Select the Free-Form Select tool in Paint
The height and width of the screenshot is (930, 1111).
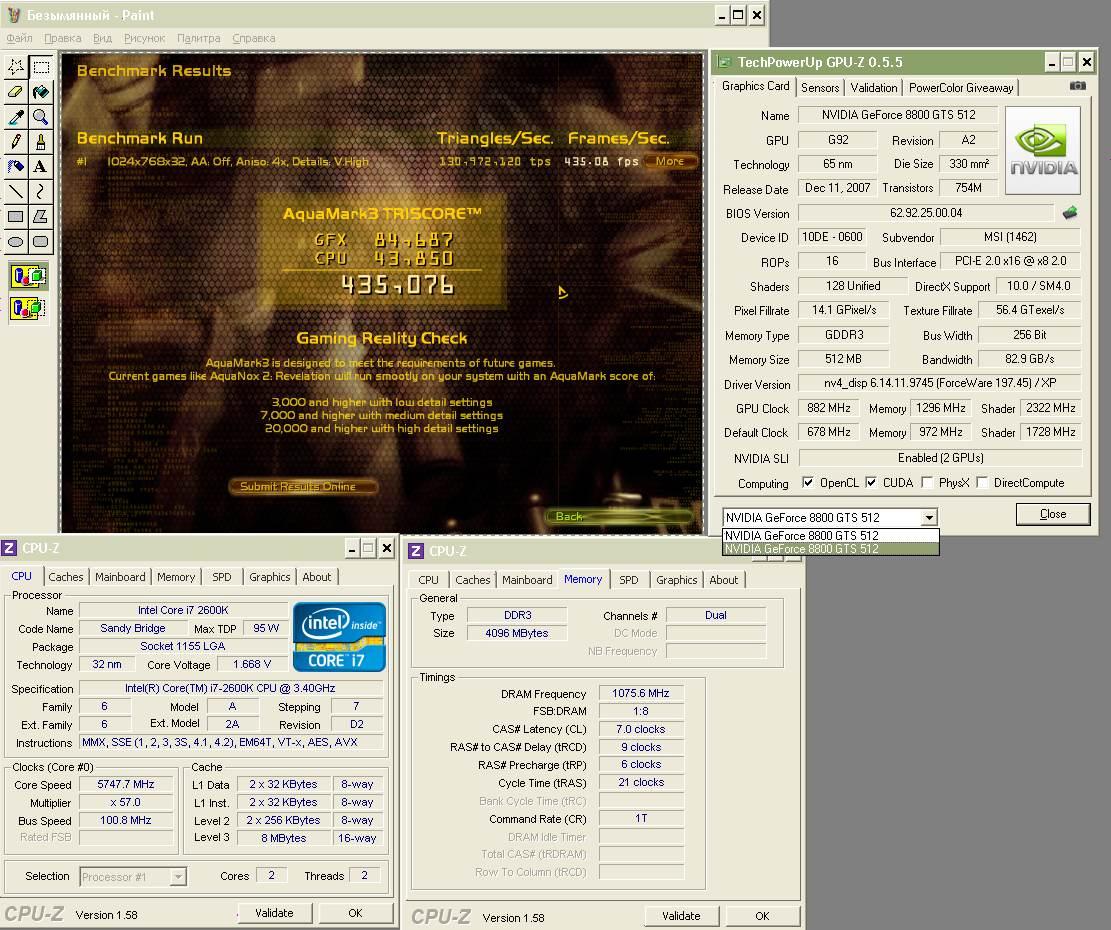16,67
